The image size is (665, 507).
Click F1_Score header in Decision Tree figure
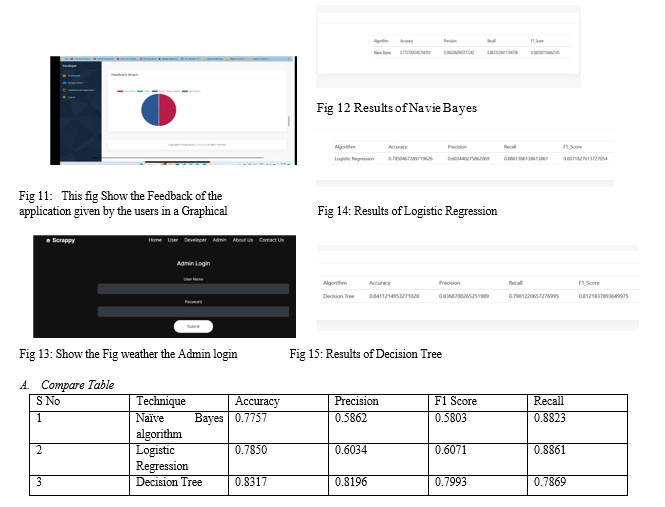click(x=589, y=283)
